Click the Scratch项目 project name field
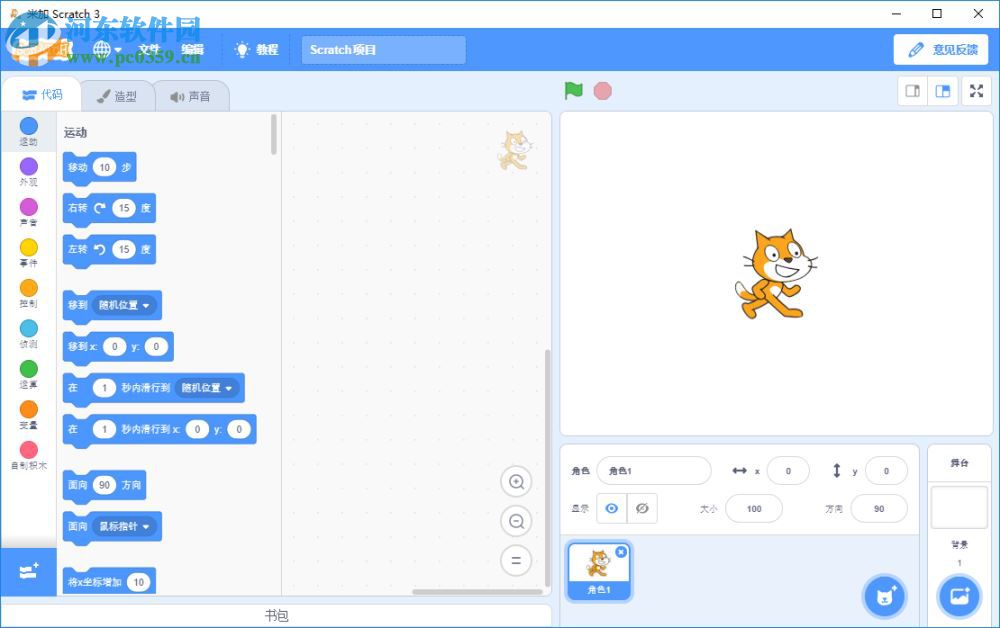 [x=383, y=49]
